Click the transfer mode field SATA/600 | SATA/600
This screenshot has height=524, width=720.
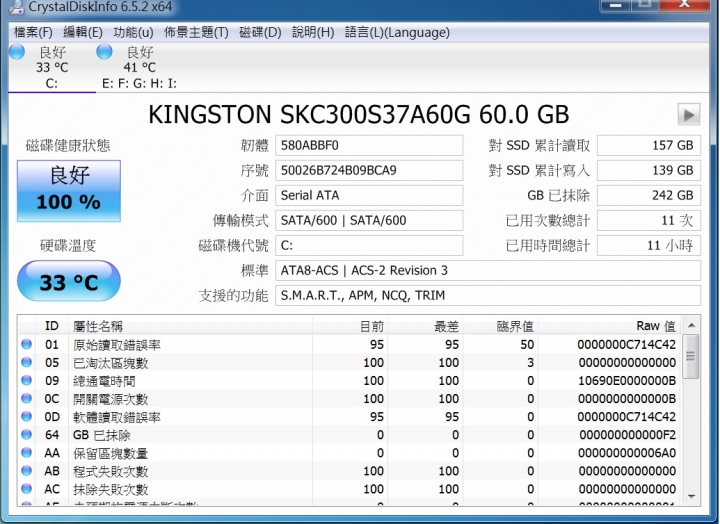(369, 220)
